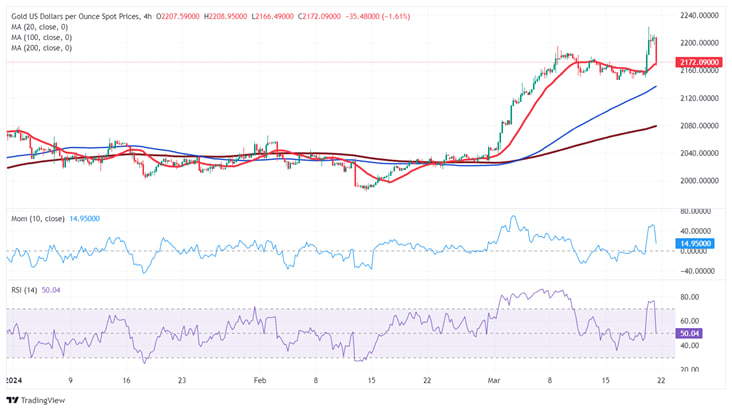Select the RSI (14) indicator label
Image resolution: width=732 pixels, height=411 pixels.
coord(24,290)
